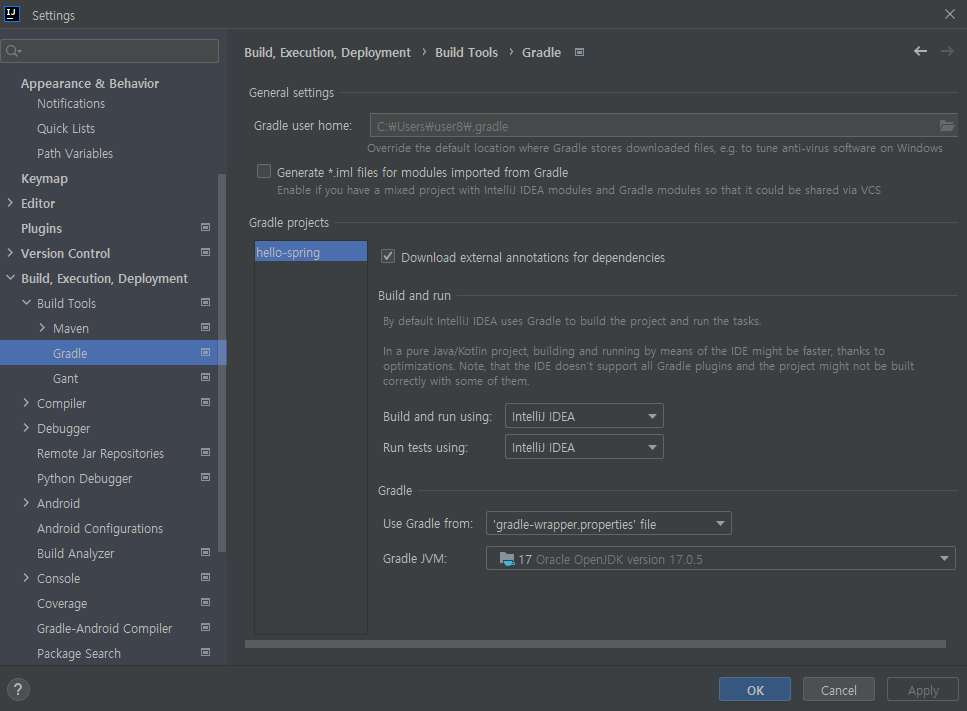Close the Settings dialog with X
This screenshot has width=967, height=711.
coord(950,14)
